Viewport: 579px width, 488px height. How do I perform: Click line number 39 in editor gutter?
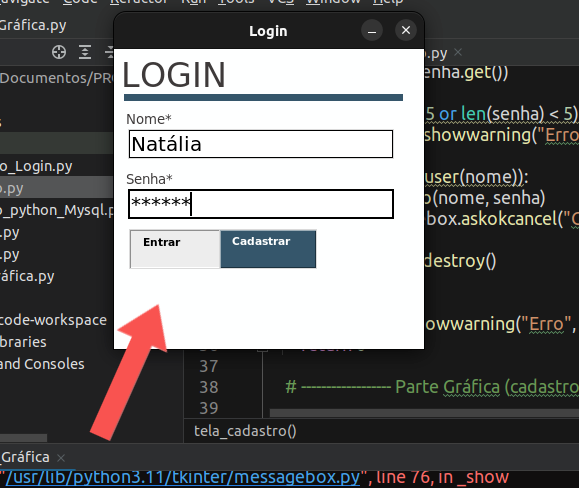pyautogui.click(x=209, y=408)
